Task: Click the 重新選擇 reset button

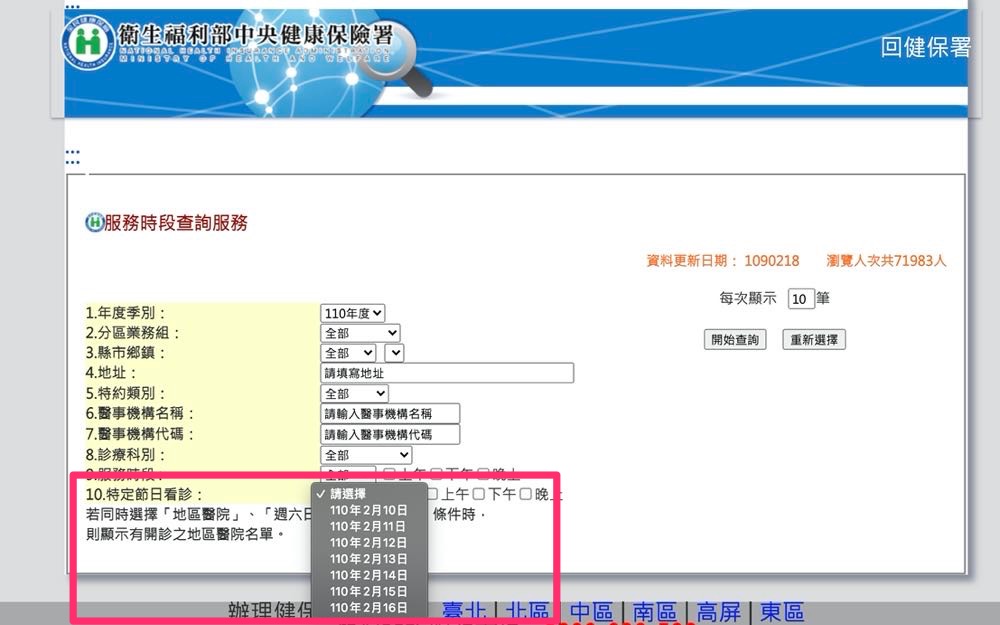Action: coord(814,339)
